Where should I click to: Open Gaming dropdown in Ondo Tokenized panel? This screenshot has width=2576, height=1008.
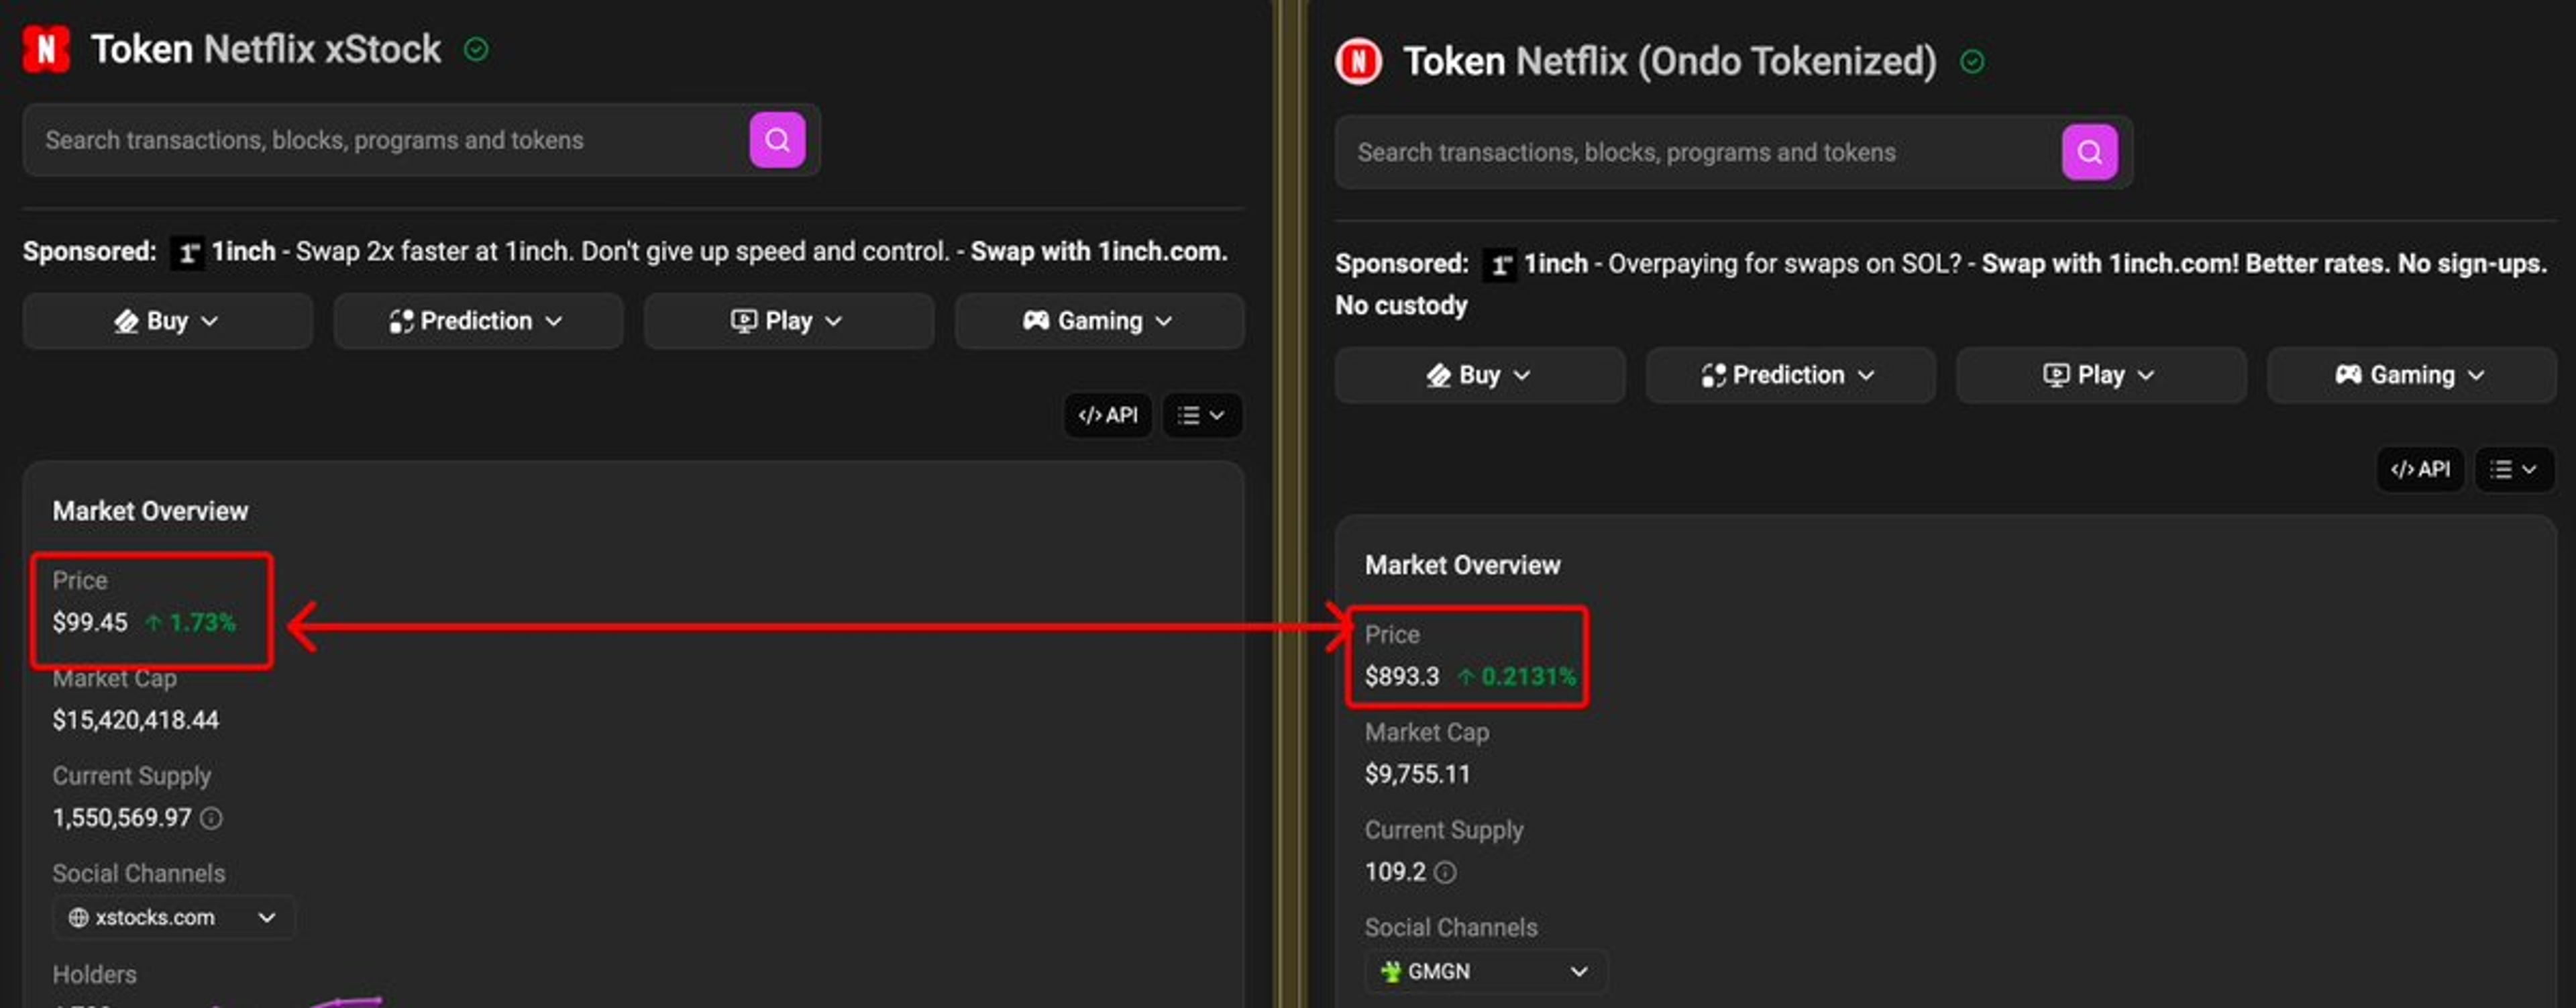2411,375
